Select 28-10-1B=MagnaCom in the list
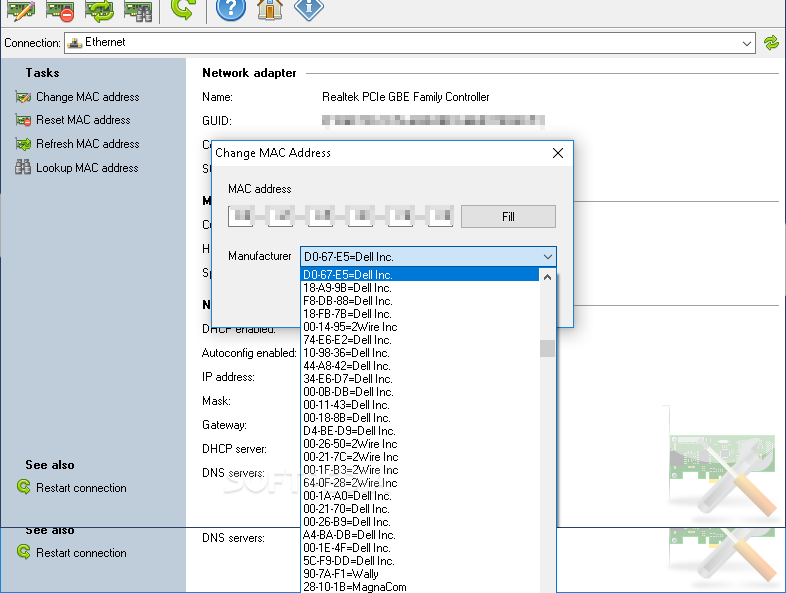786x593 pixels. 420,587
